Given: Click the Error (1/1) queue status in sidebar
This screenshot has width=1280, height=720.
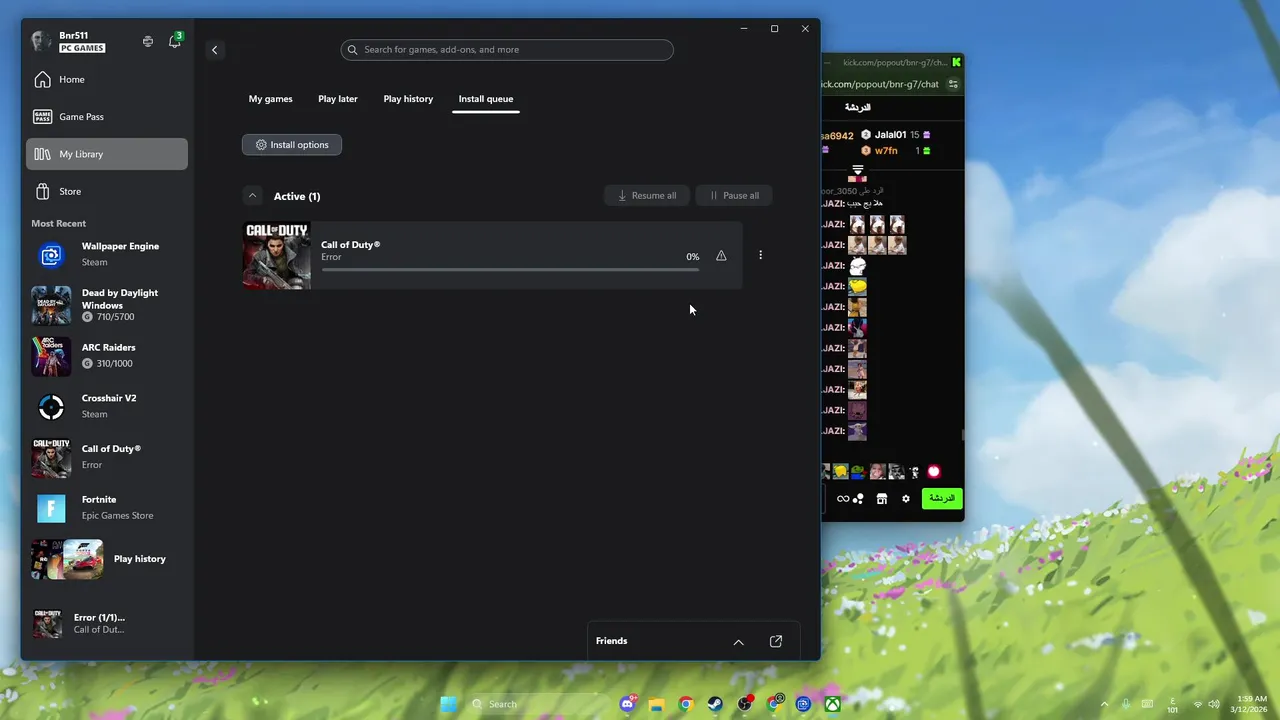Looking at the screenshot, I should coord(107,623).
